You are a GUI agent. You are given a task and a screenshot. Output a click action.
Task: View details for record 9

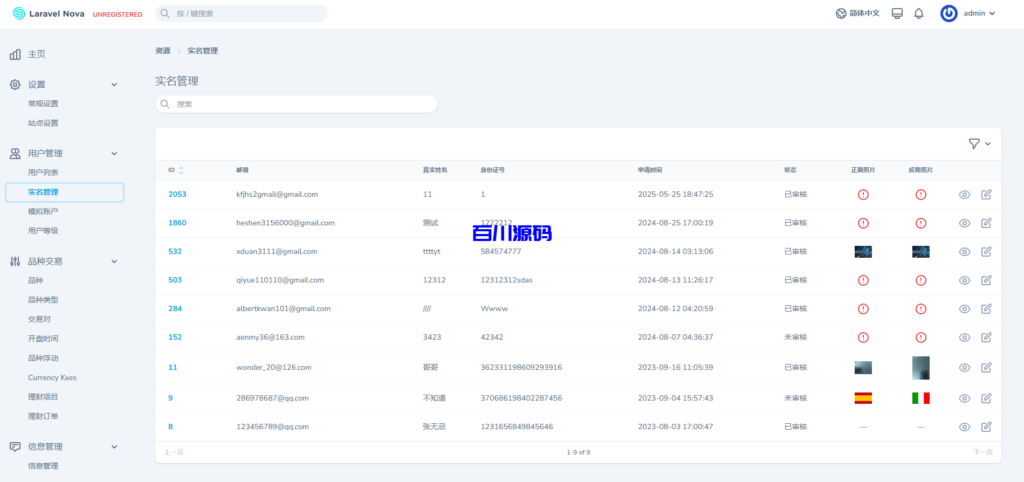[x=964, y=398]
